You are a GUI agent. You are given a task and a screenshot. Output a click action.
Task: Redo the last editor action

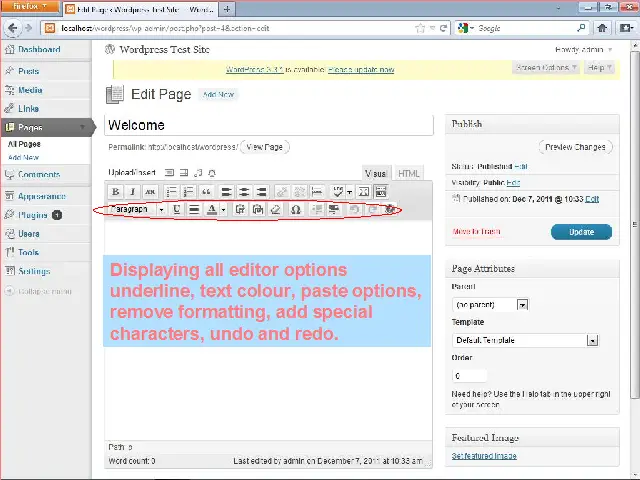(x=372, y=209)
